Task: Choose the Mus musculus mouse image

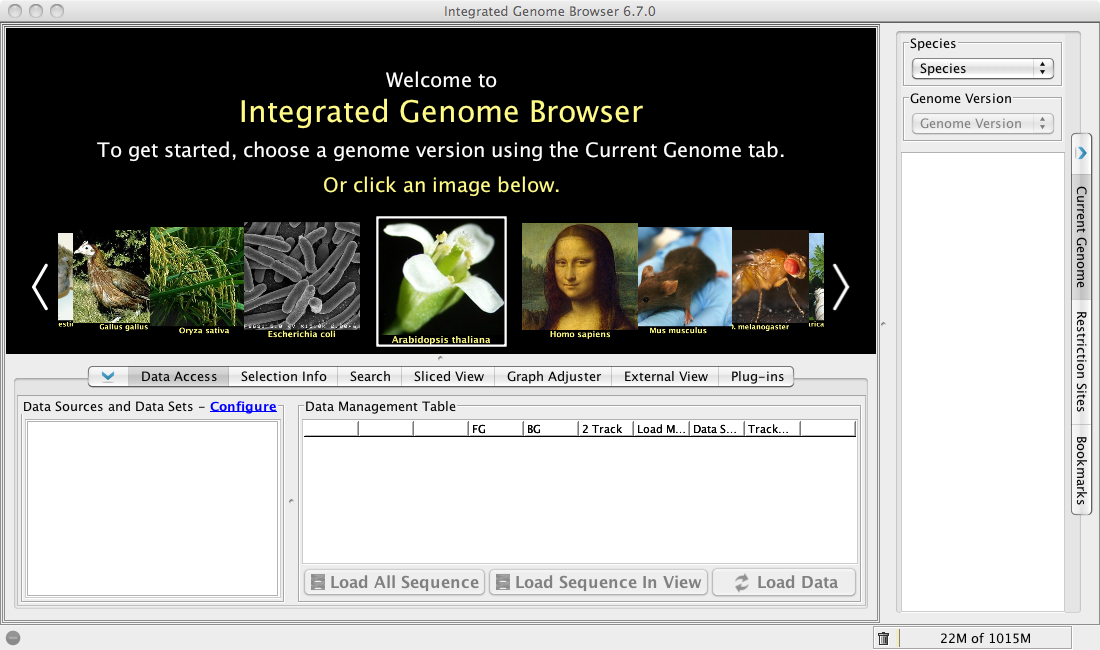Action: point(685,278)
